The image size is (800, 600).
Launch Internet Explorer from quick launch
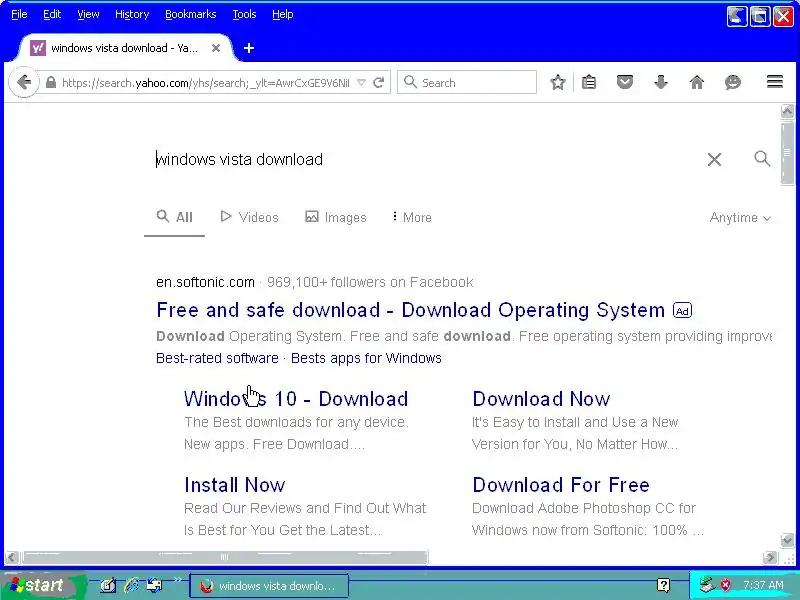coord(132,585)
